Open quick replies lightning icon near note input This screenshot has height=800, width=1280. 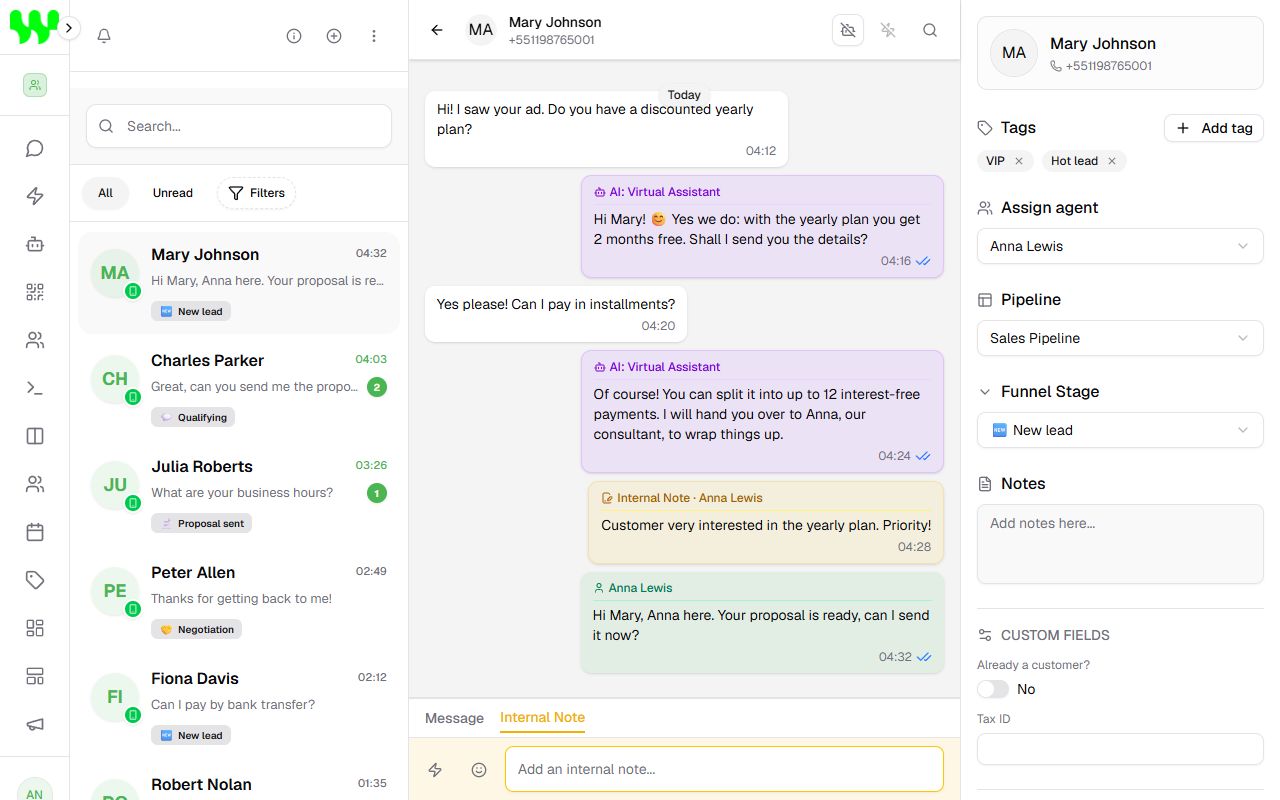pyautogui.click(x=435, y=769)
